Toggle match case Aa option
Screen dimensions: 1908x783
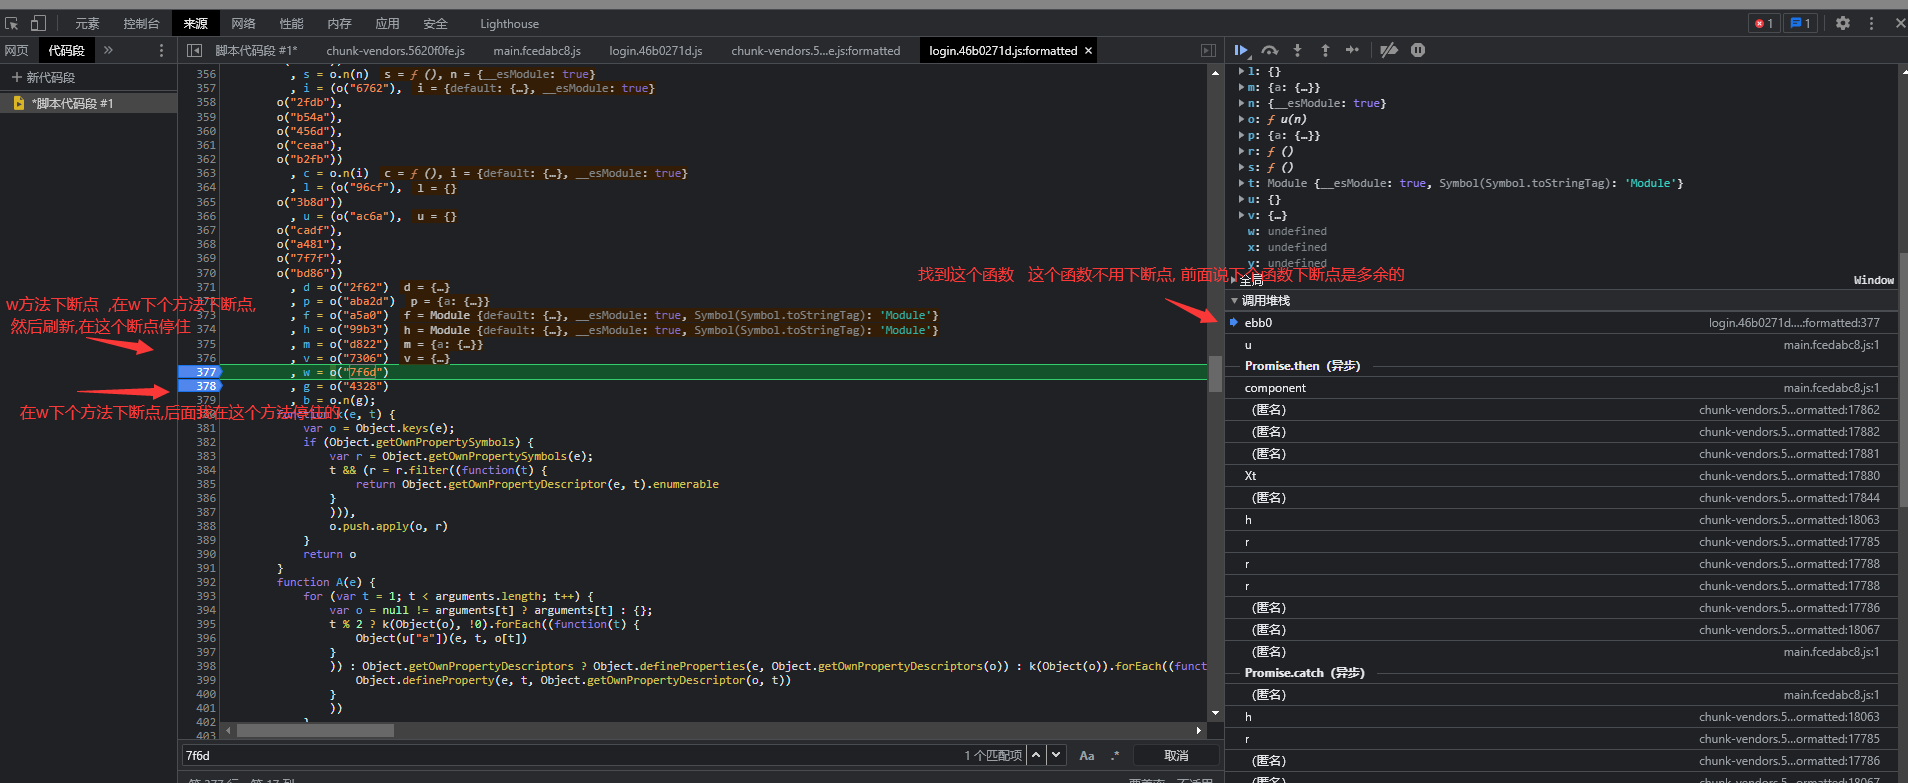1087,755
